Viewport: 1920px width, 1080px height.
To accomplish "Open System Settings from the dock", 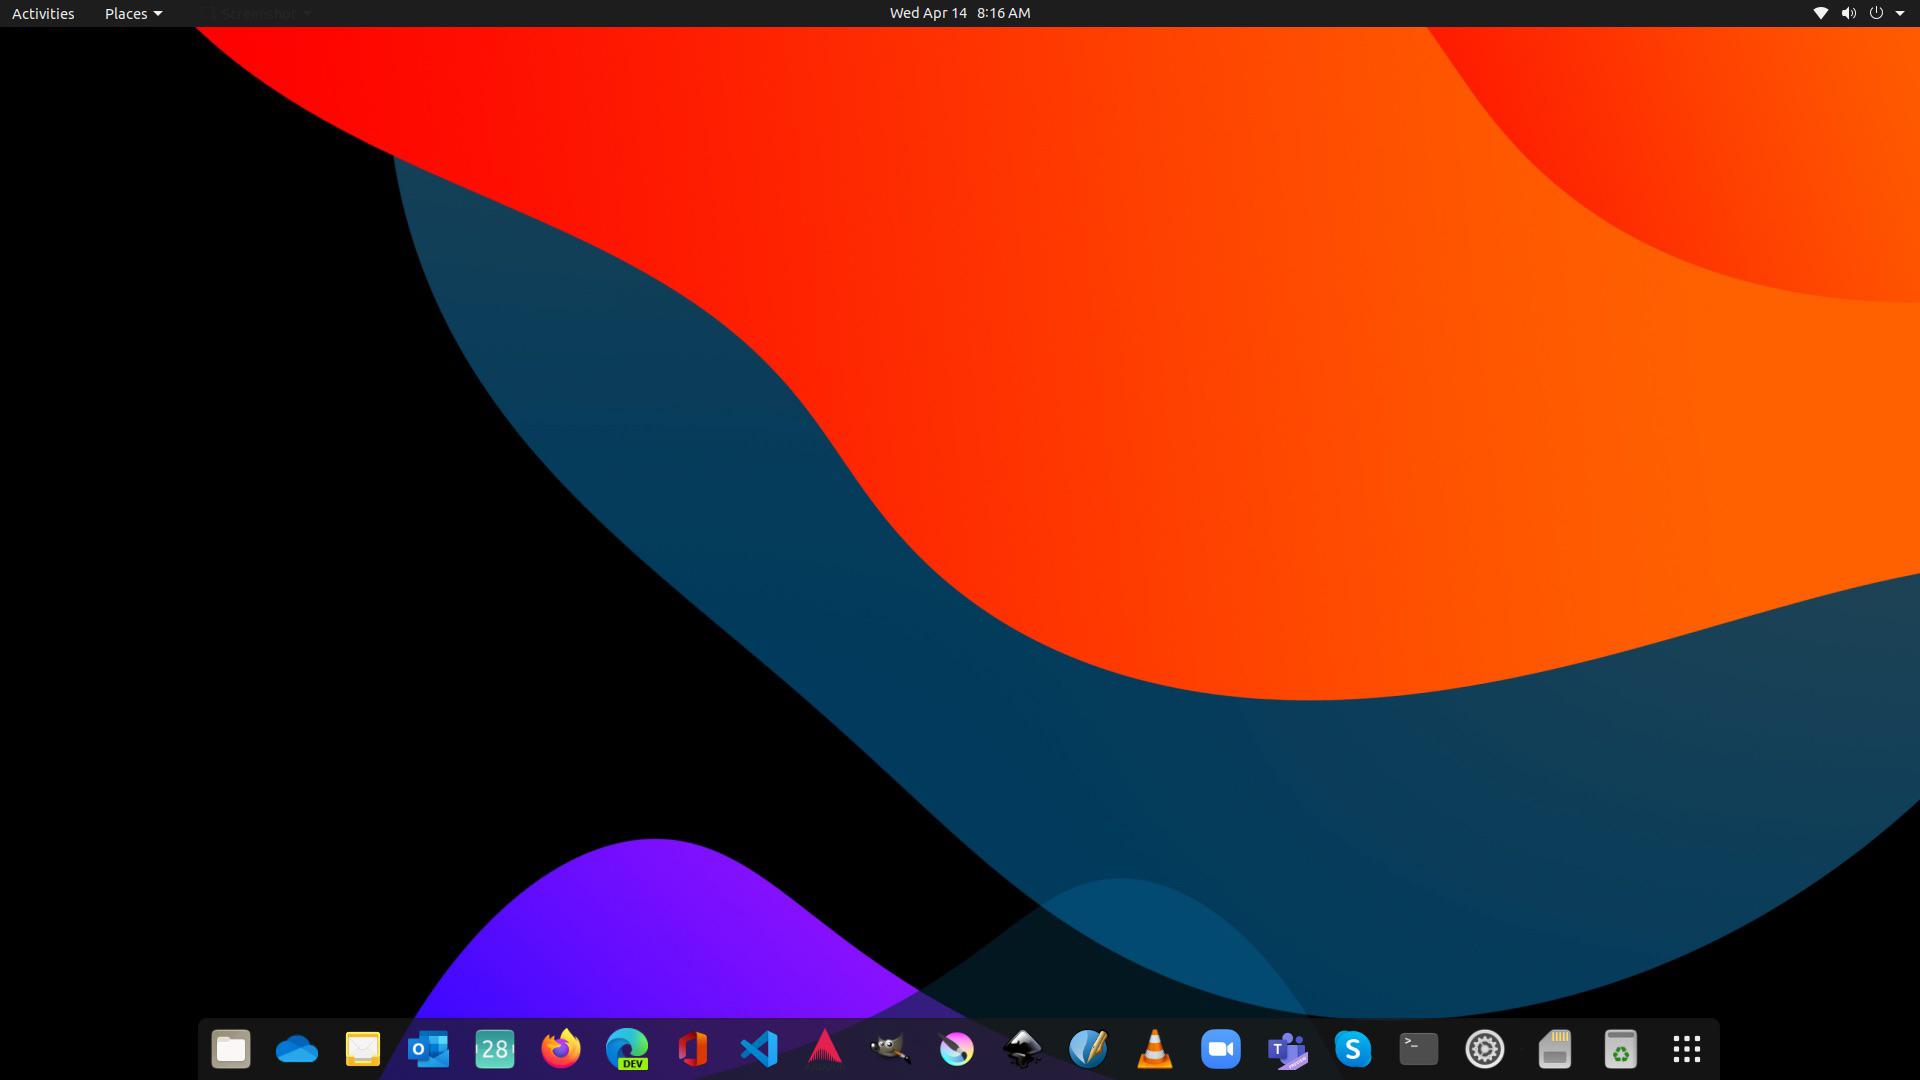I will coord(1485,1049).
